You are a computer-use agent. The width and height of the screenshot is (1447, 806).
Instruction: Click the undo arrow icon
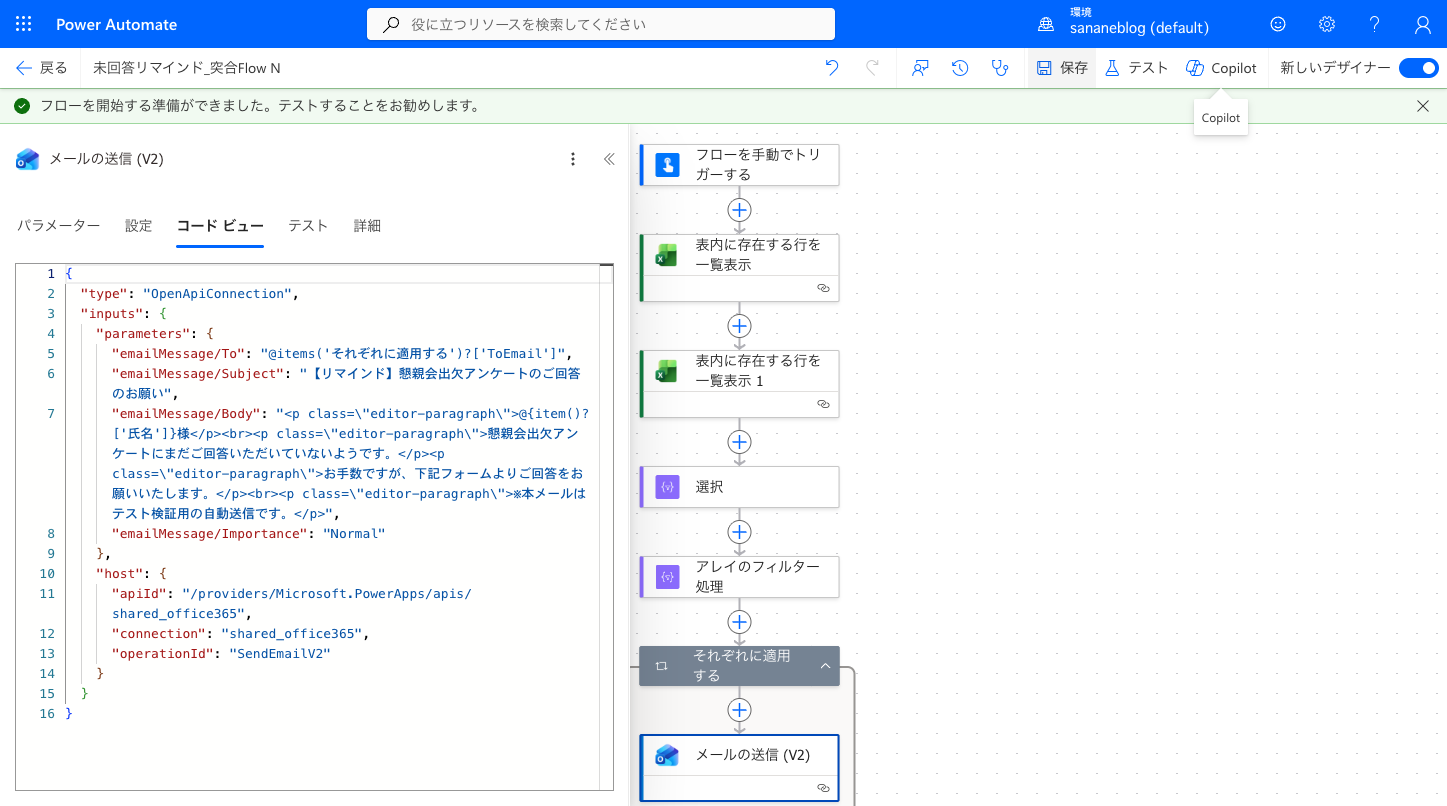tap(832, 68)
